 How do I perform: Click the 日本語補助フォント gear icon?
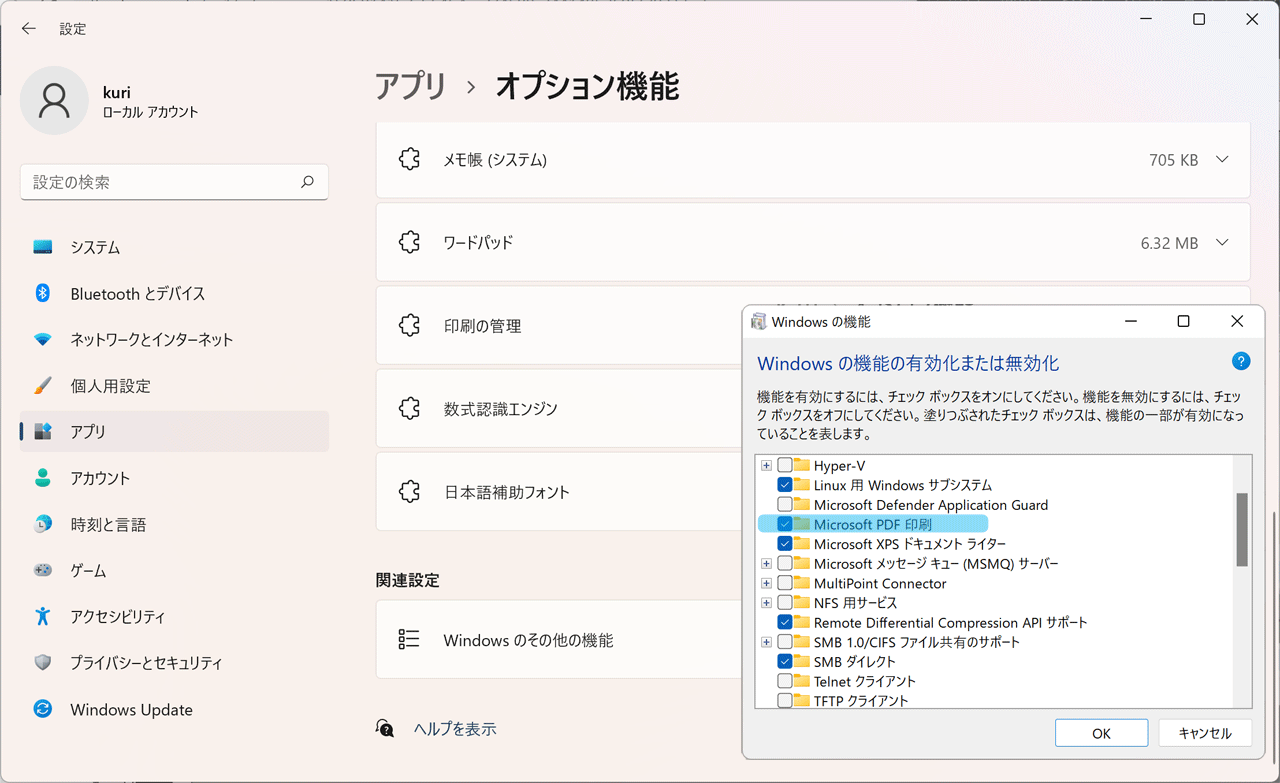(x=409, y=491)
